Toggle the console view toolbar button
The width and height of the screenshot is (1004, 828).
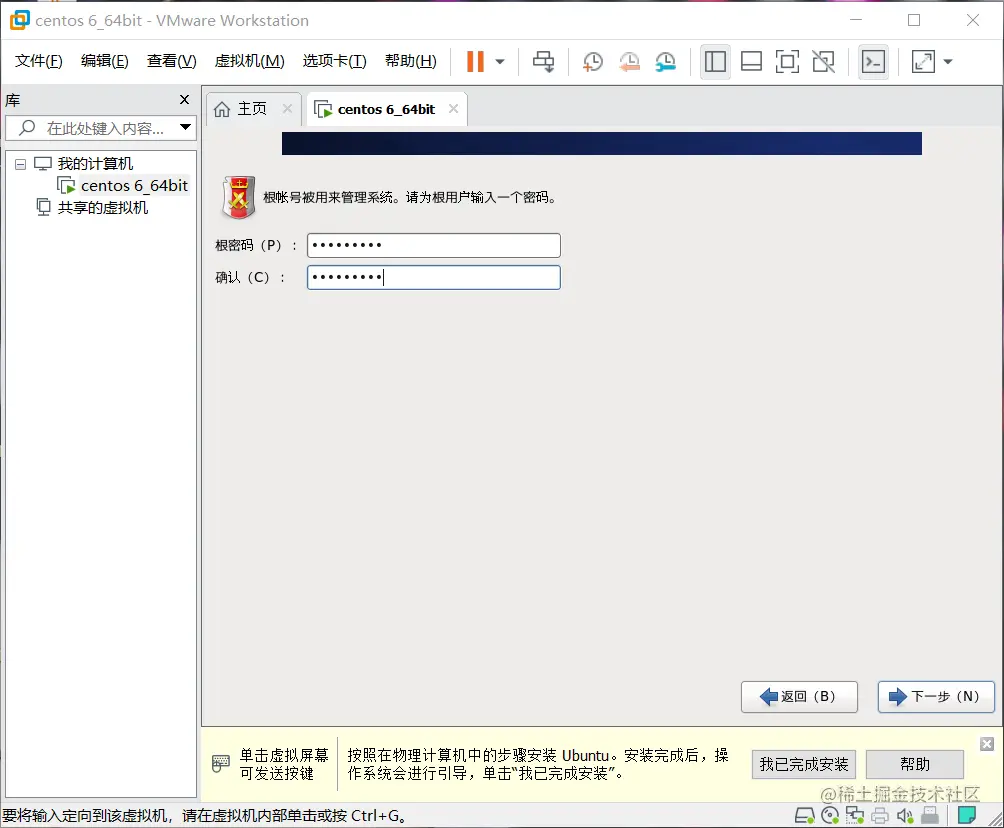click(x=873, y=61)
